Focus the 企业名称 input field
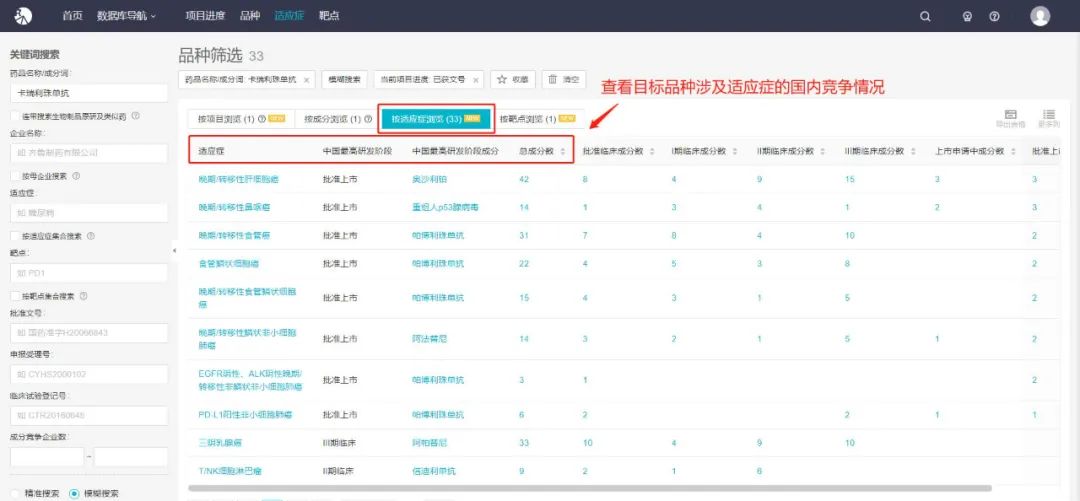Viewport: 1080px width, 501px height. pos(89,153)
